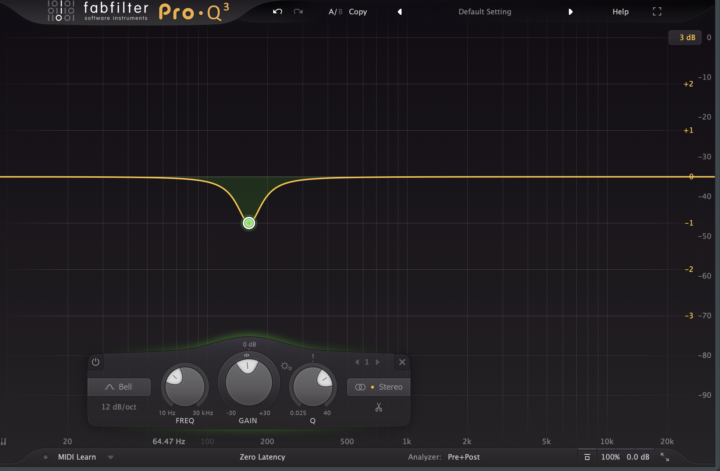
Task: Go to the next preset arrow
Action: click(570, 12)
